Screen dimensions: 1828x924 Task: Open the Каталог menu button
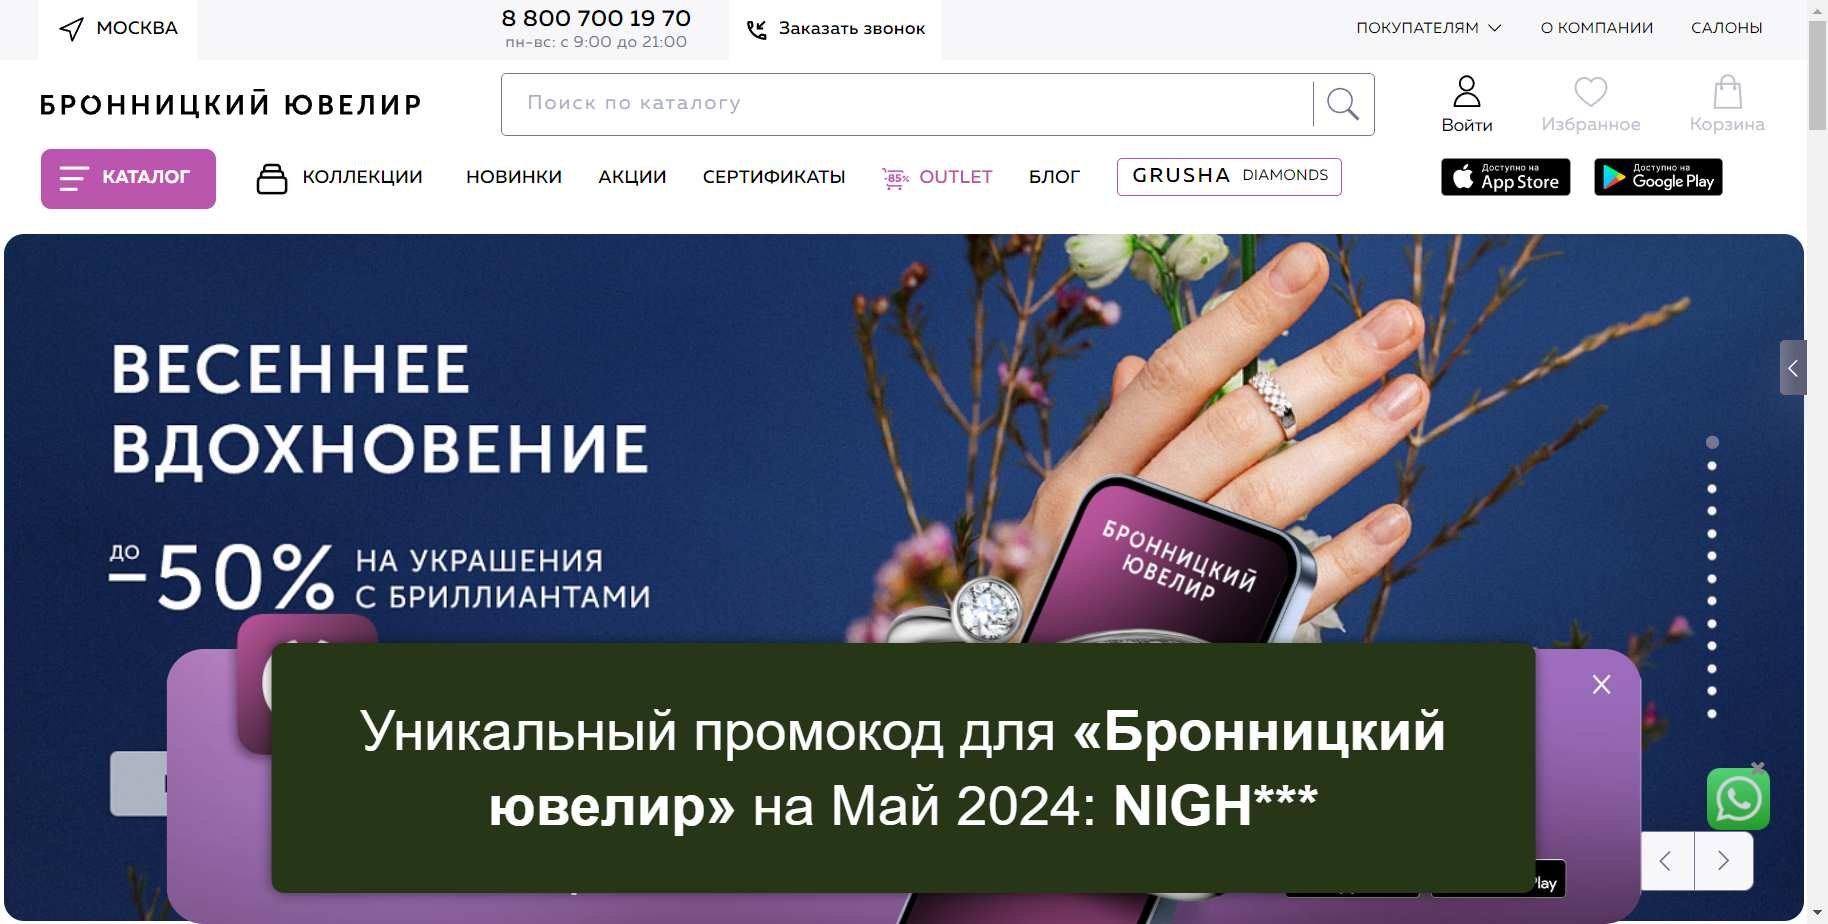coord(128,178)
